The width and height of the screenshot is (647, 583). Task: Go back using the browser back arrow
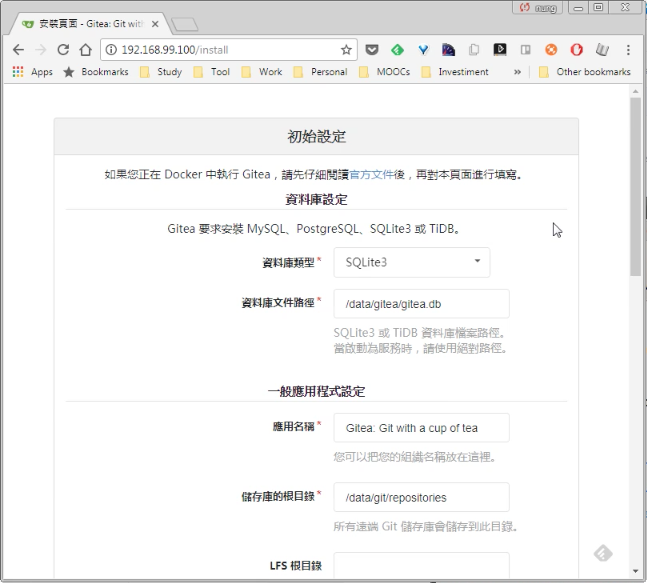point(18,50)
